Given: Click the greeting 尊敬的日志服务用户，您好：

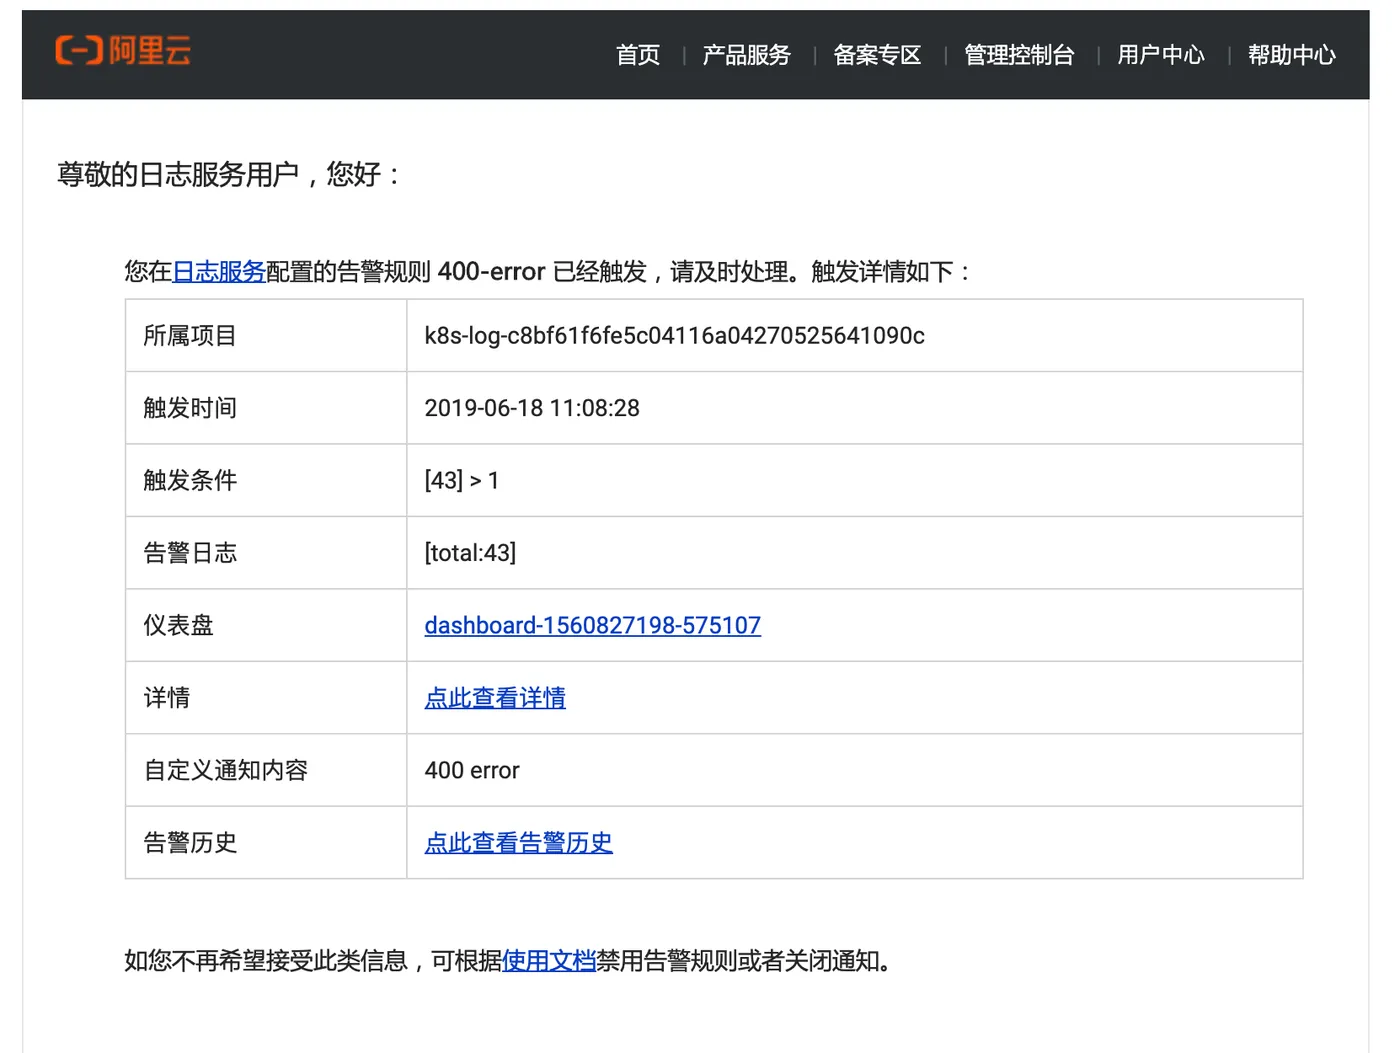Looking at the screenshot, I should pyautogui.click(x=231, y=174).
